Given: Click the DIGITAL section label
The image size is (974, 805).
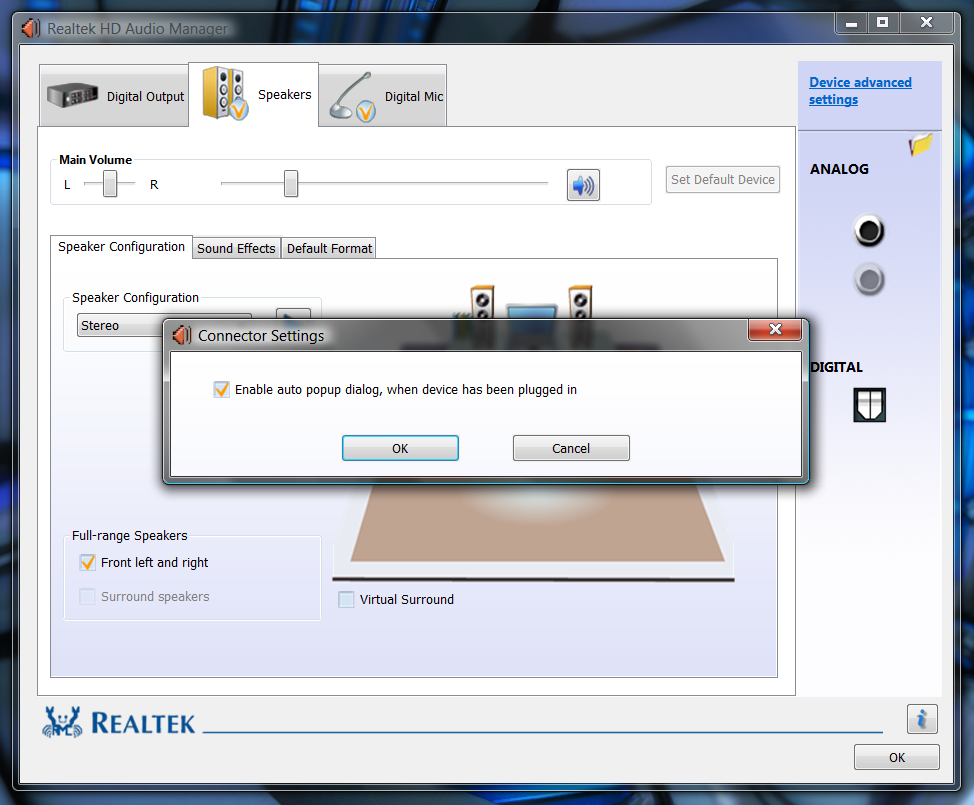Looking at the screenshot, I should click(x=837, y=367).
